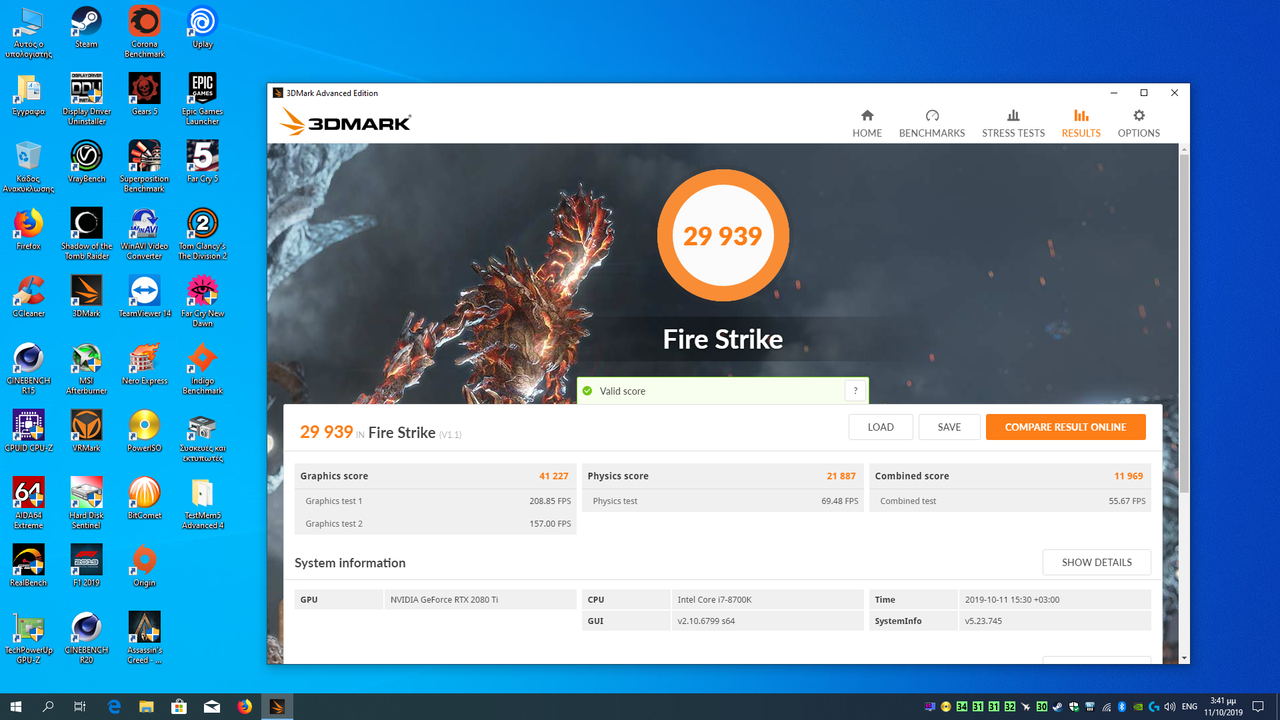Open RealBench desktop icon
This screenshot has width=1280, height=720.
(28, 565)
